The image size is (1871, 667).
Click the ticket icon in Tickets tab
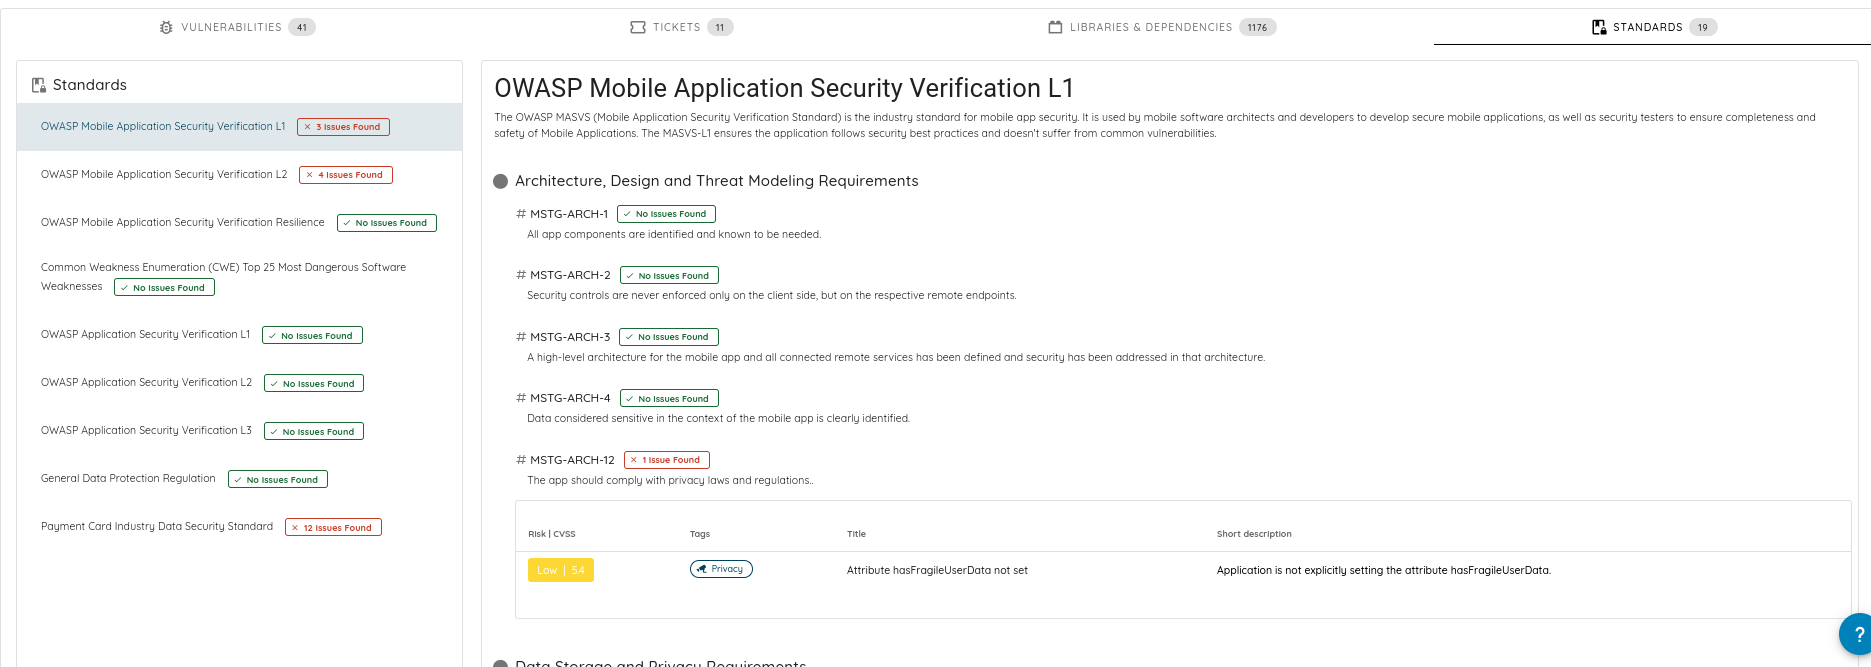click(x=638, y=27)
